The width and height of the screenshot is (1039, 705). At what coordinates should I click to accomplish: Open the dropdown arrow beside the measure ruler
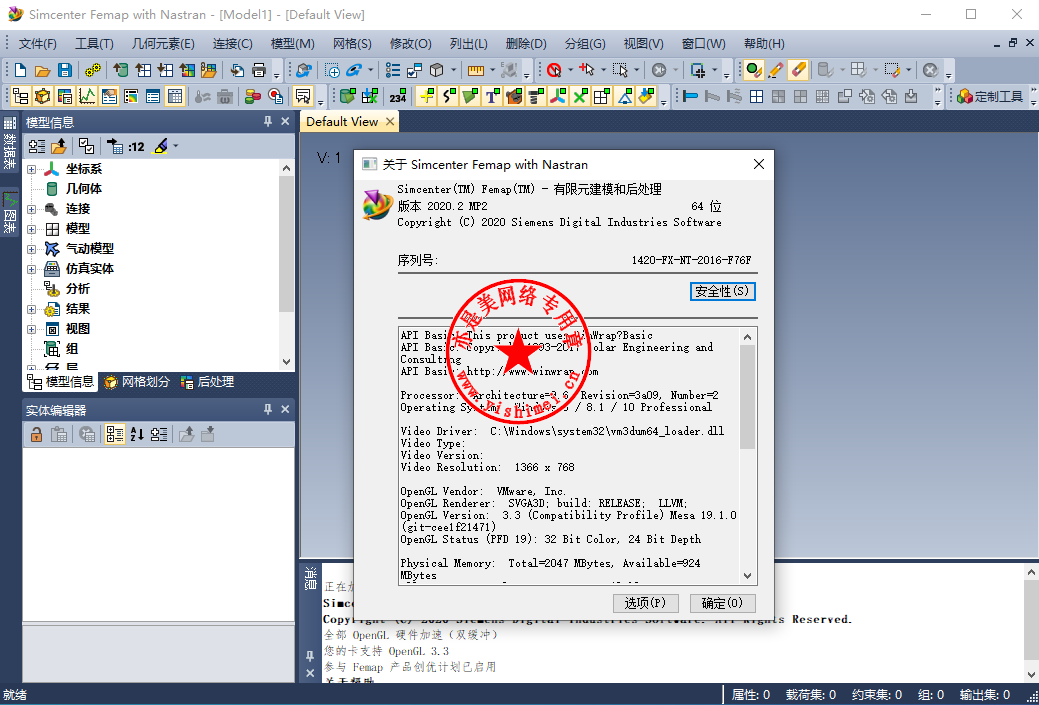pyautogui.click(x=492, y=70)
